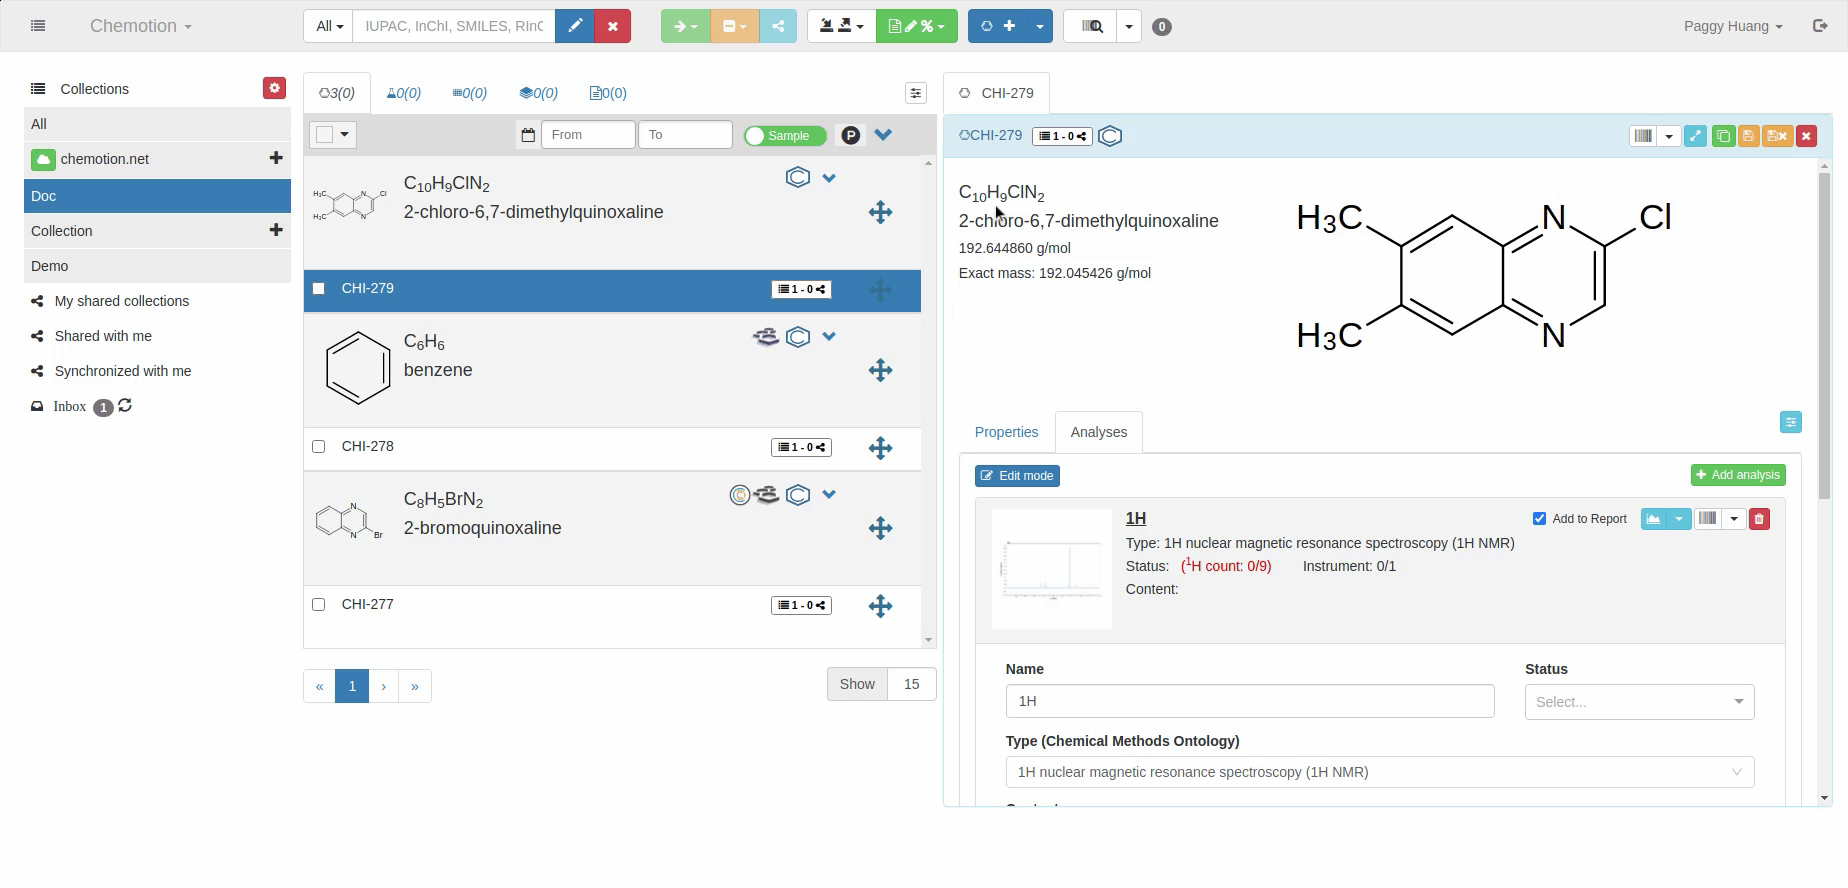Delete the 1H analysis with trash icon
Viewport: 1848px width, 888px height.
click(x=1759, y=519)
